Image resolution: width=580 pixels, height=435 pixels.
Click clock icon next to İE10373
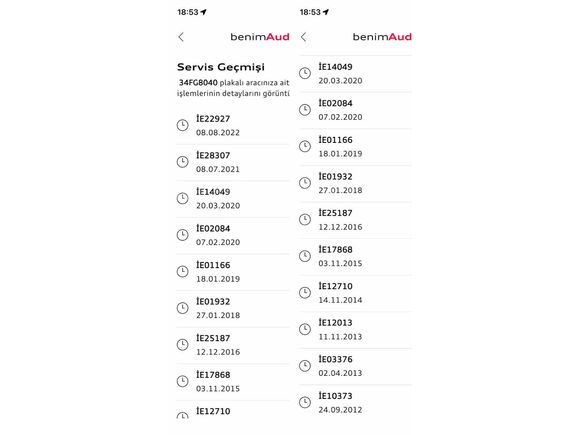tap(305, 402)
